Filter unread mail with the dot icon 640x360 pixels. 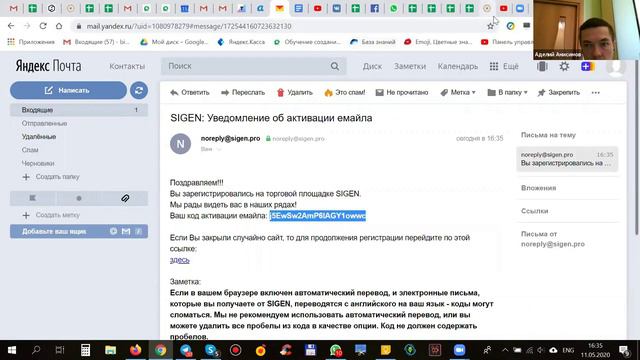(79, 198)
